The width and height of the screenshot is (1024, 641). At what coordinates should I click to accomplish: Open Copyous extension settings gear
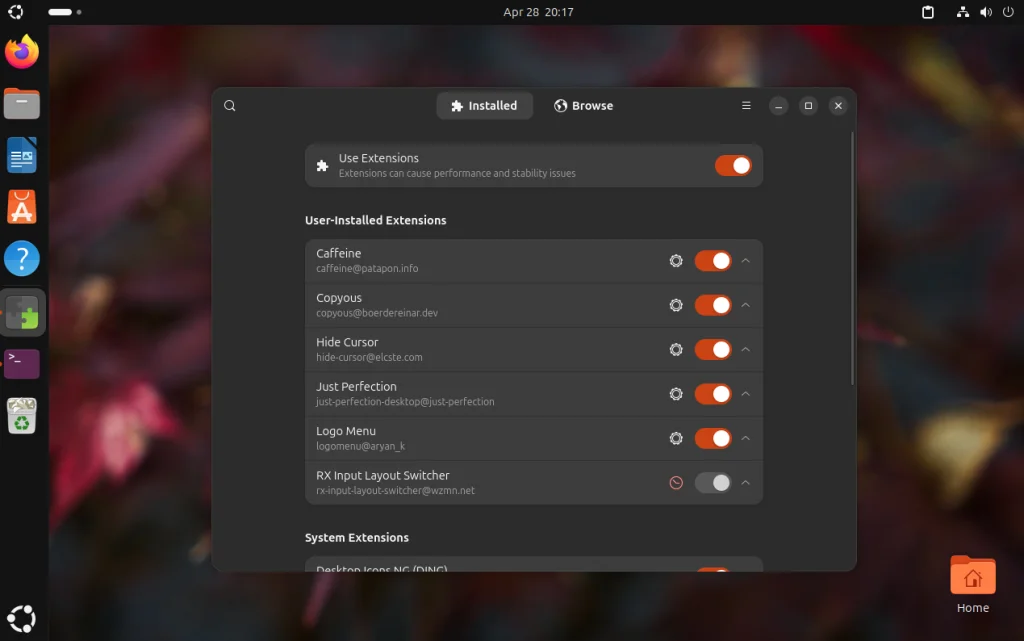click(x=676, y=305)
